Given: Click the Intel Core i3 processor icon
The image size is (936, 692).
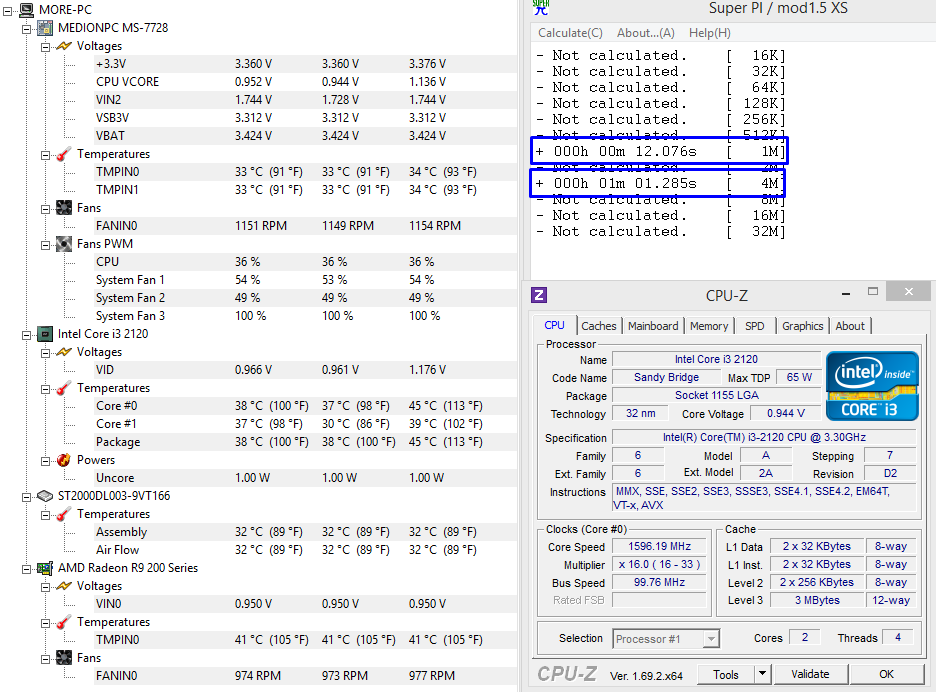Looking at the screenshot, I should (x=45, y=334).
